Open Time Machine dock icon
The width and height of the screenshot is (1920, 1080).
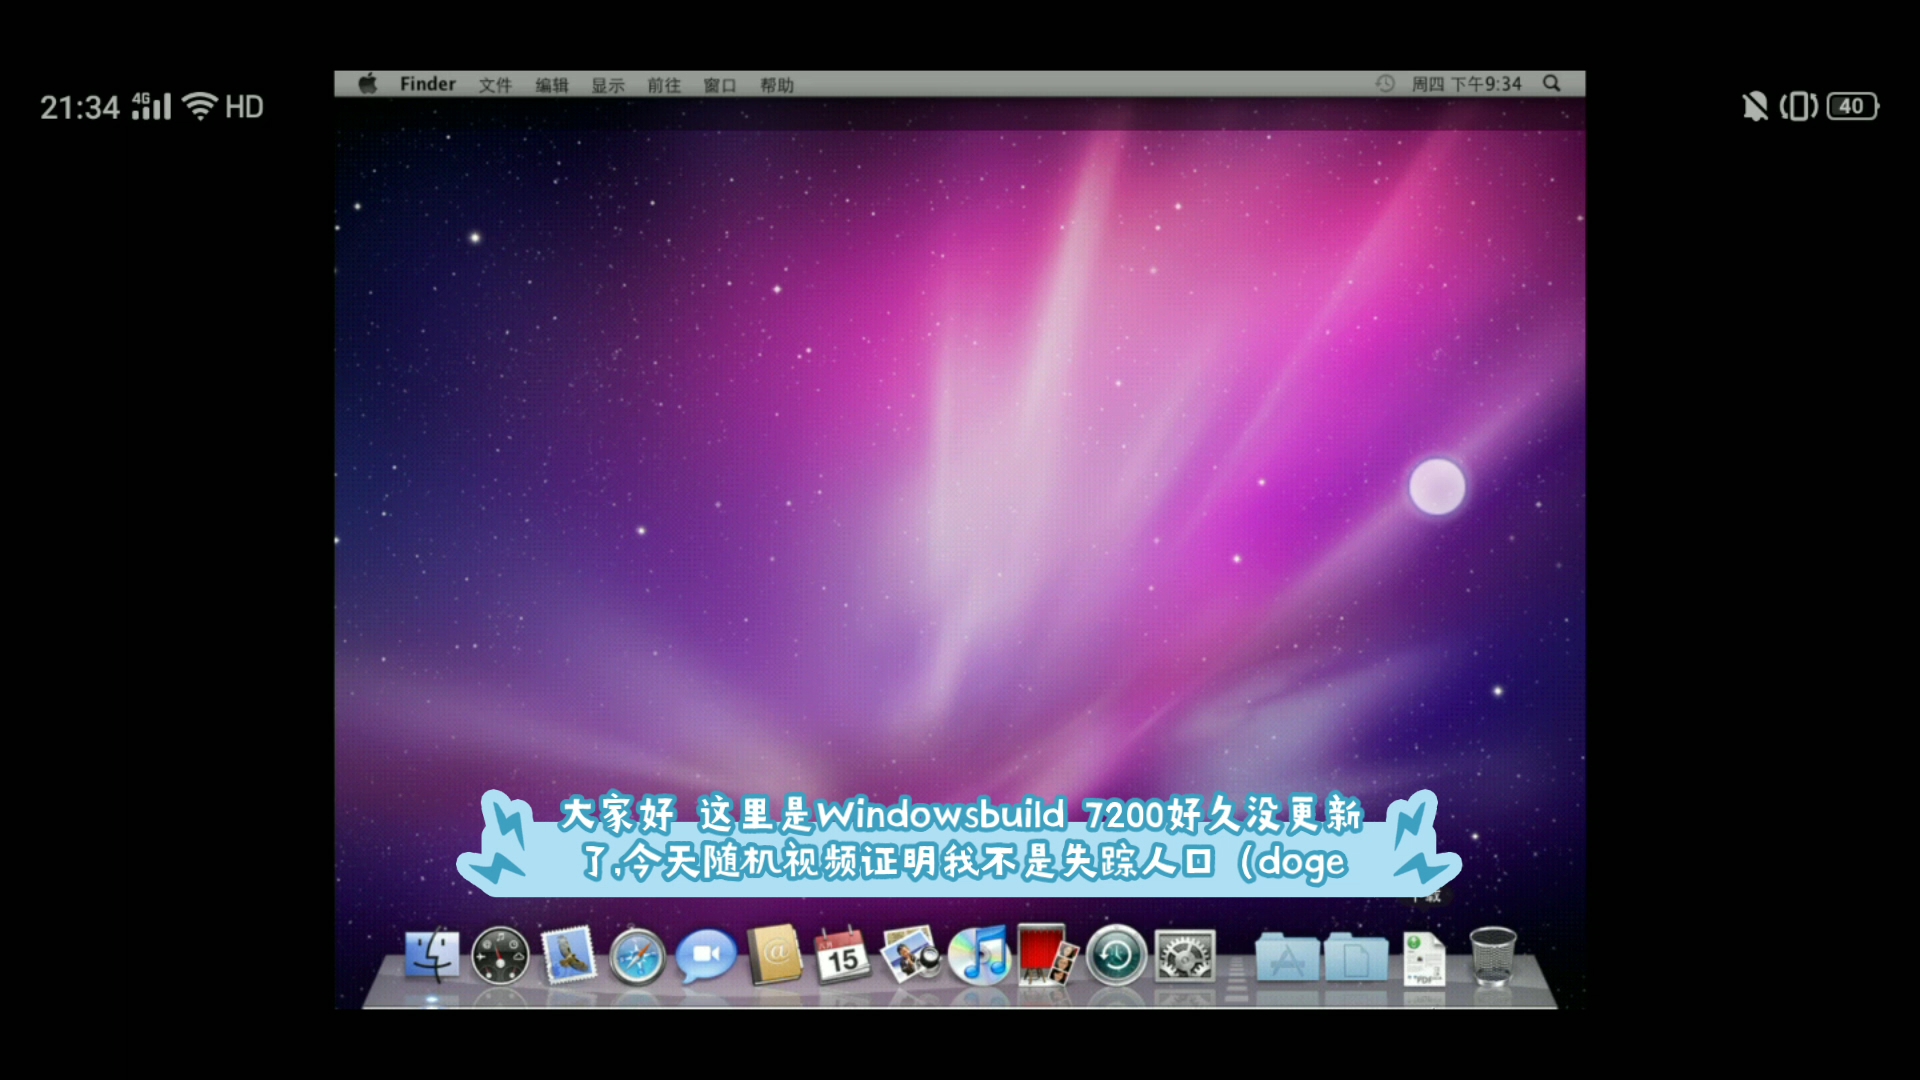tap(1116, 956)
